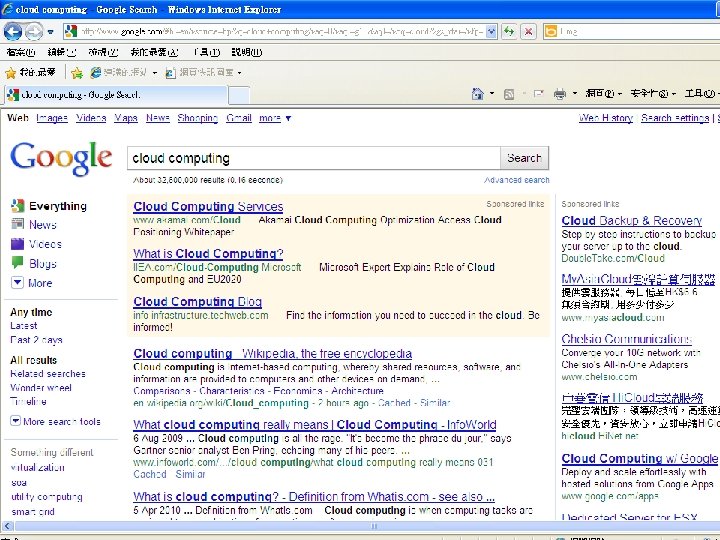Click the Google Search button
This screenshot has height=540, width=720.
point(524,158)
